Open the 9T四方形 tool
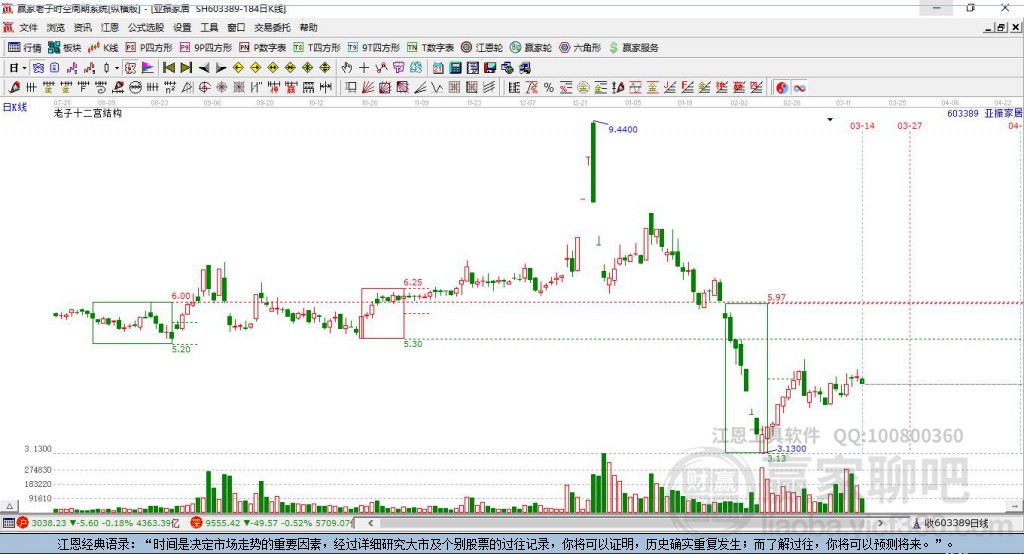 (x=374, y=48)
